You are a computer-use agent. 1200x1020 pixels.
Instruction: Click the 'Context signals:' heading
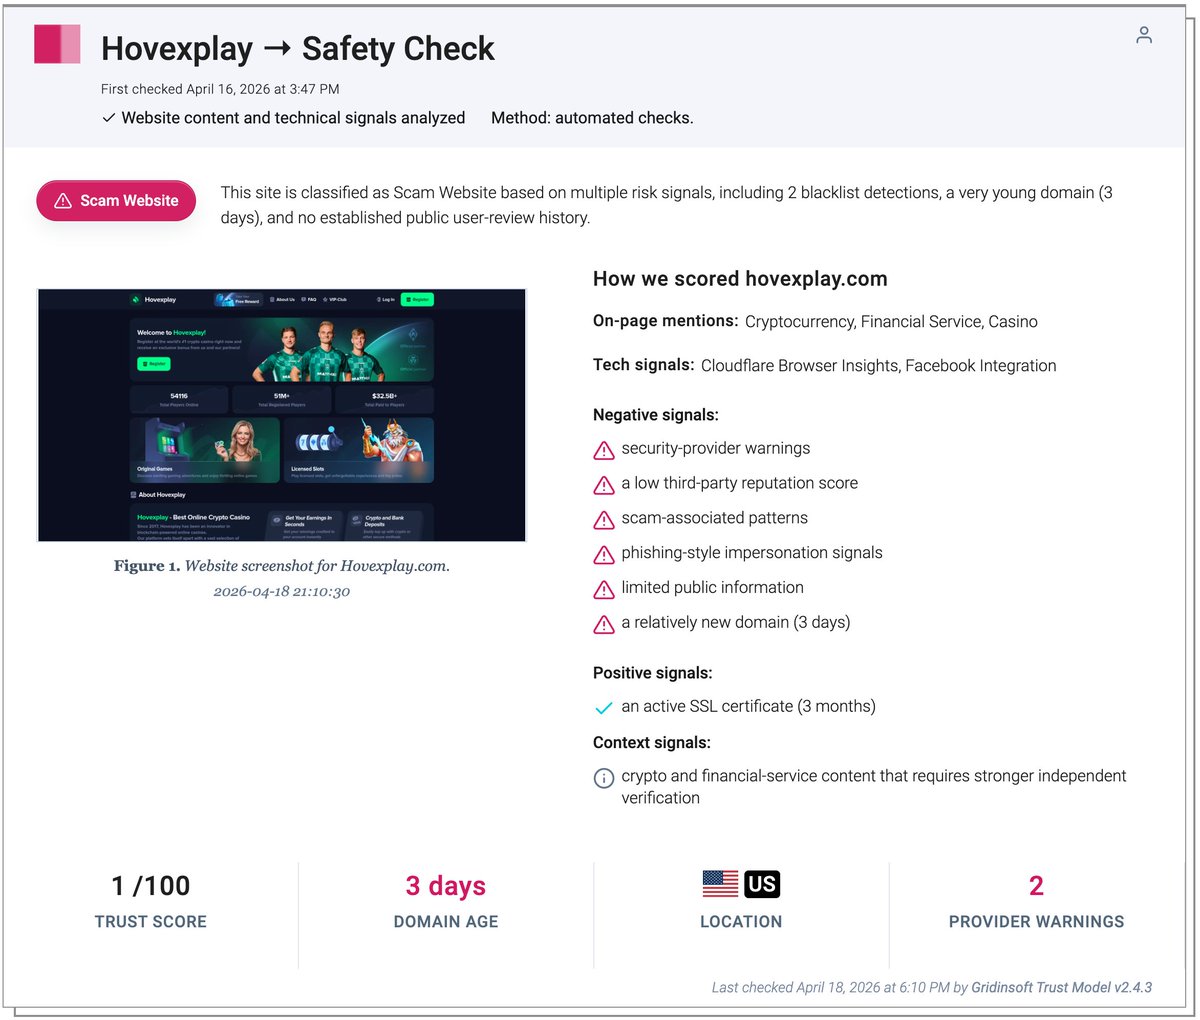click(x=652, y=743)
